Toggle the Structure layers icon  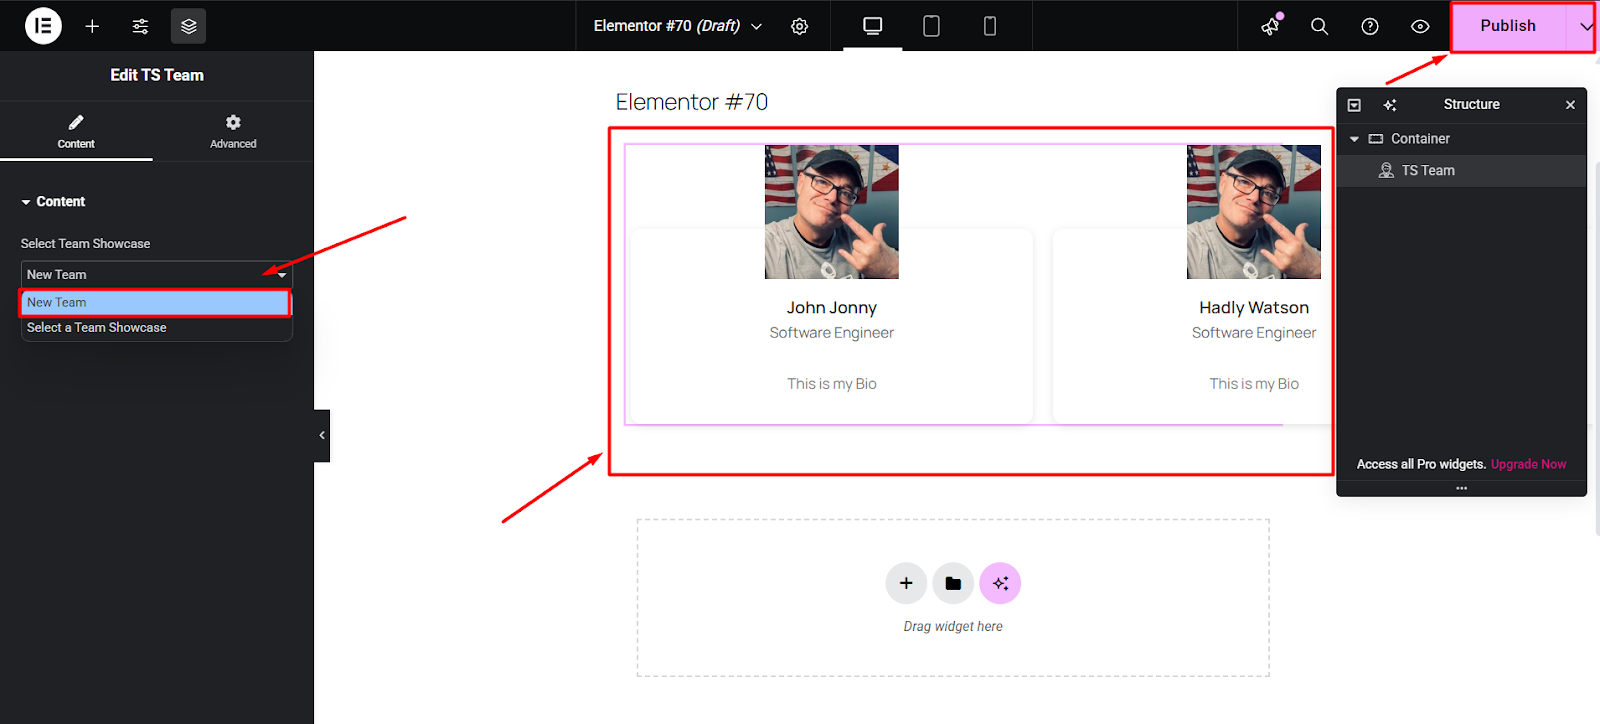188,26
